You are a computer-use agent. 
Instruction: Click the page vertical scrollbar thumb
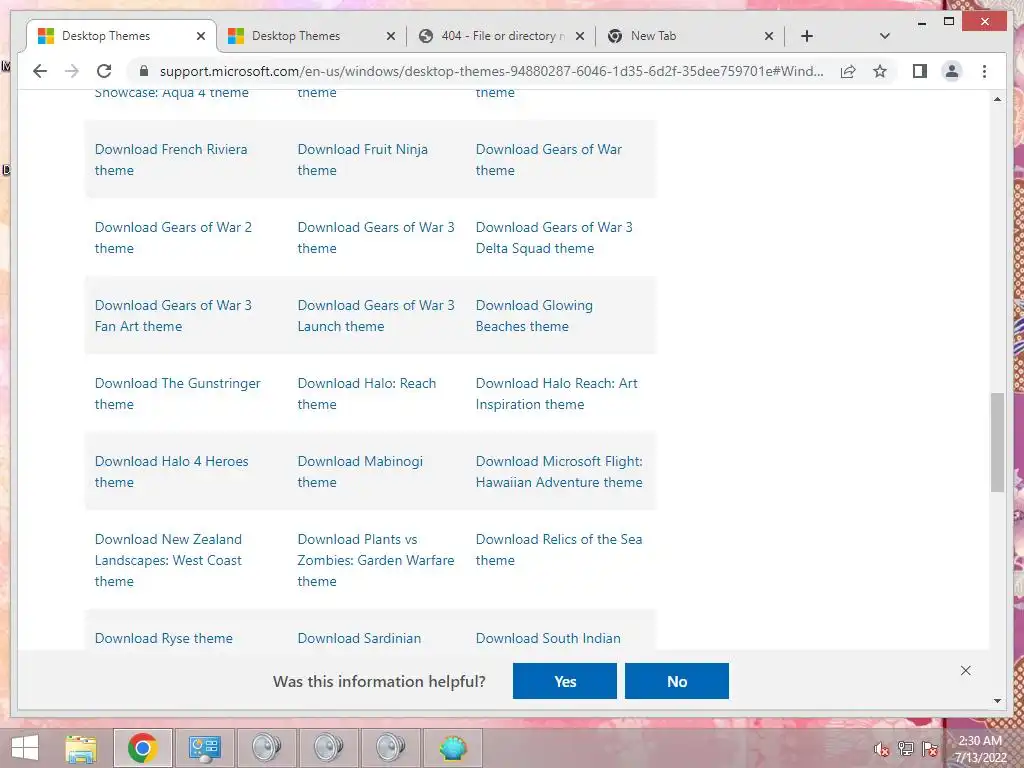pos(997,442)
